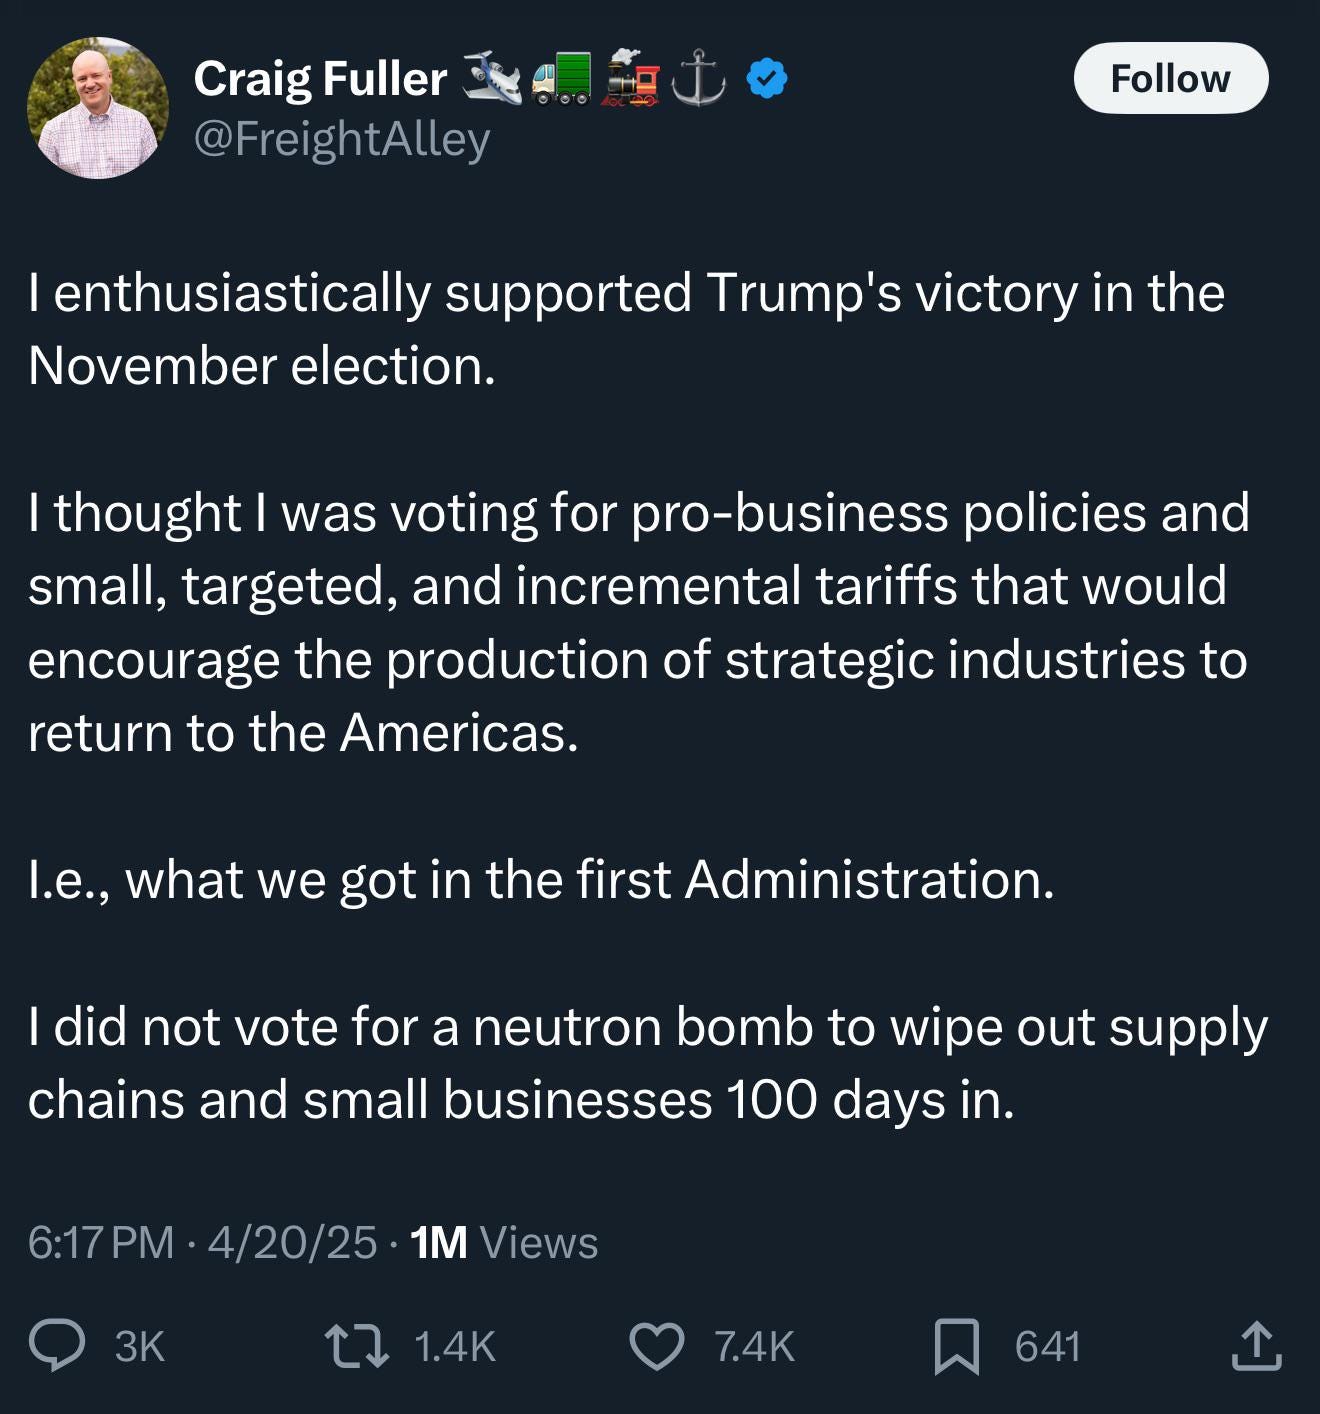Open the @FreightAlley handle link
This screenshot has height=1414, width=1320.
[x=341, y=139]
